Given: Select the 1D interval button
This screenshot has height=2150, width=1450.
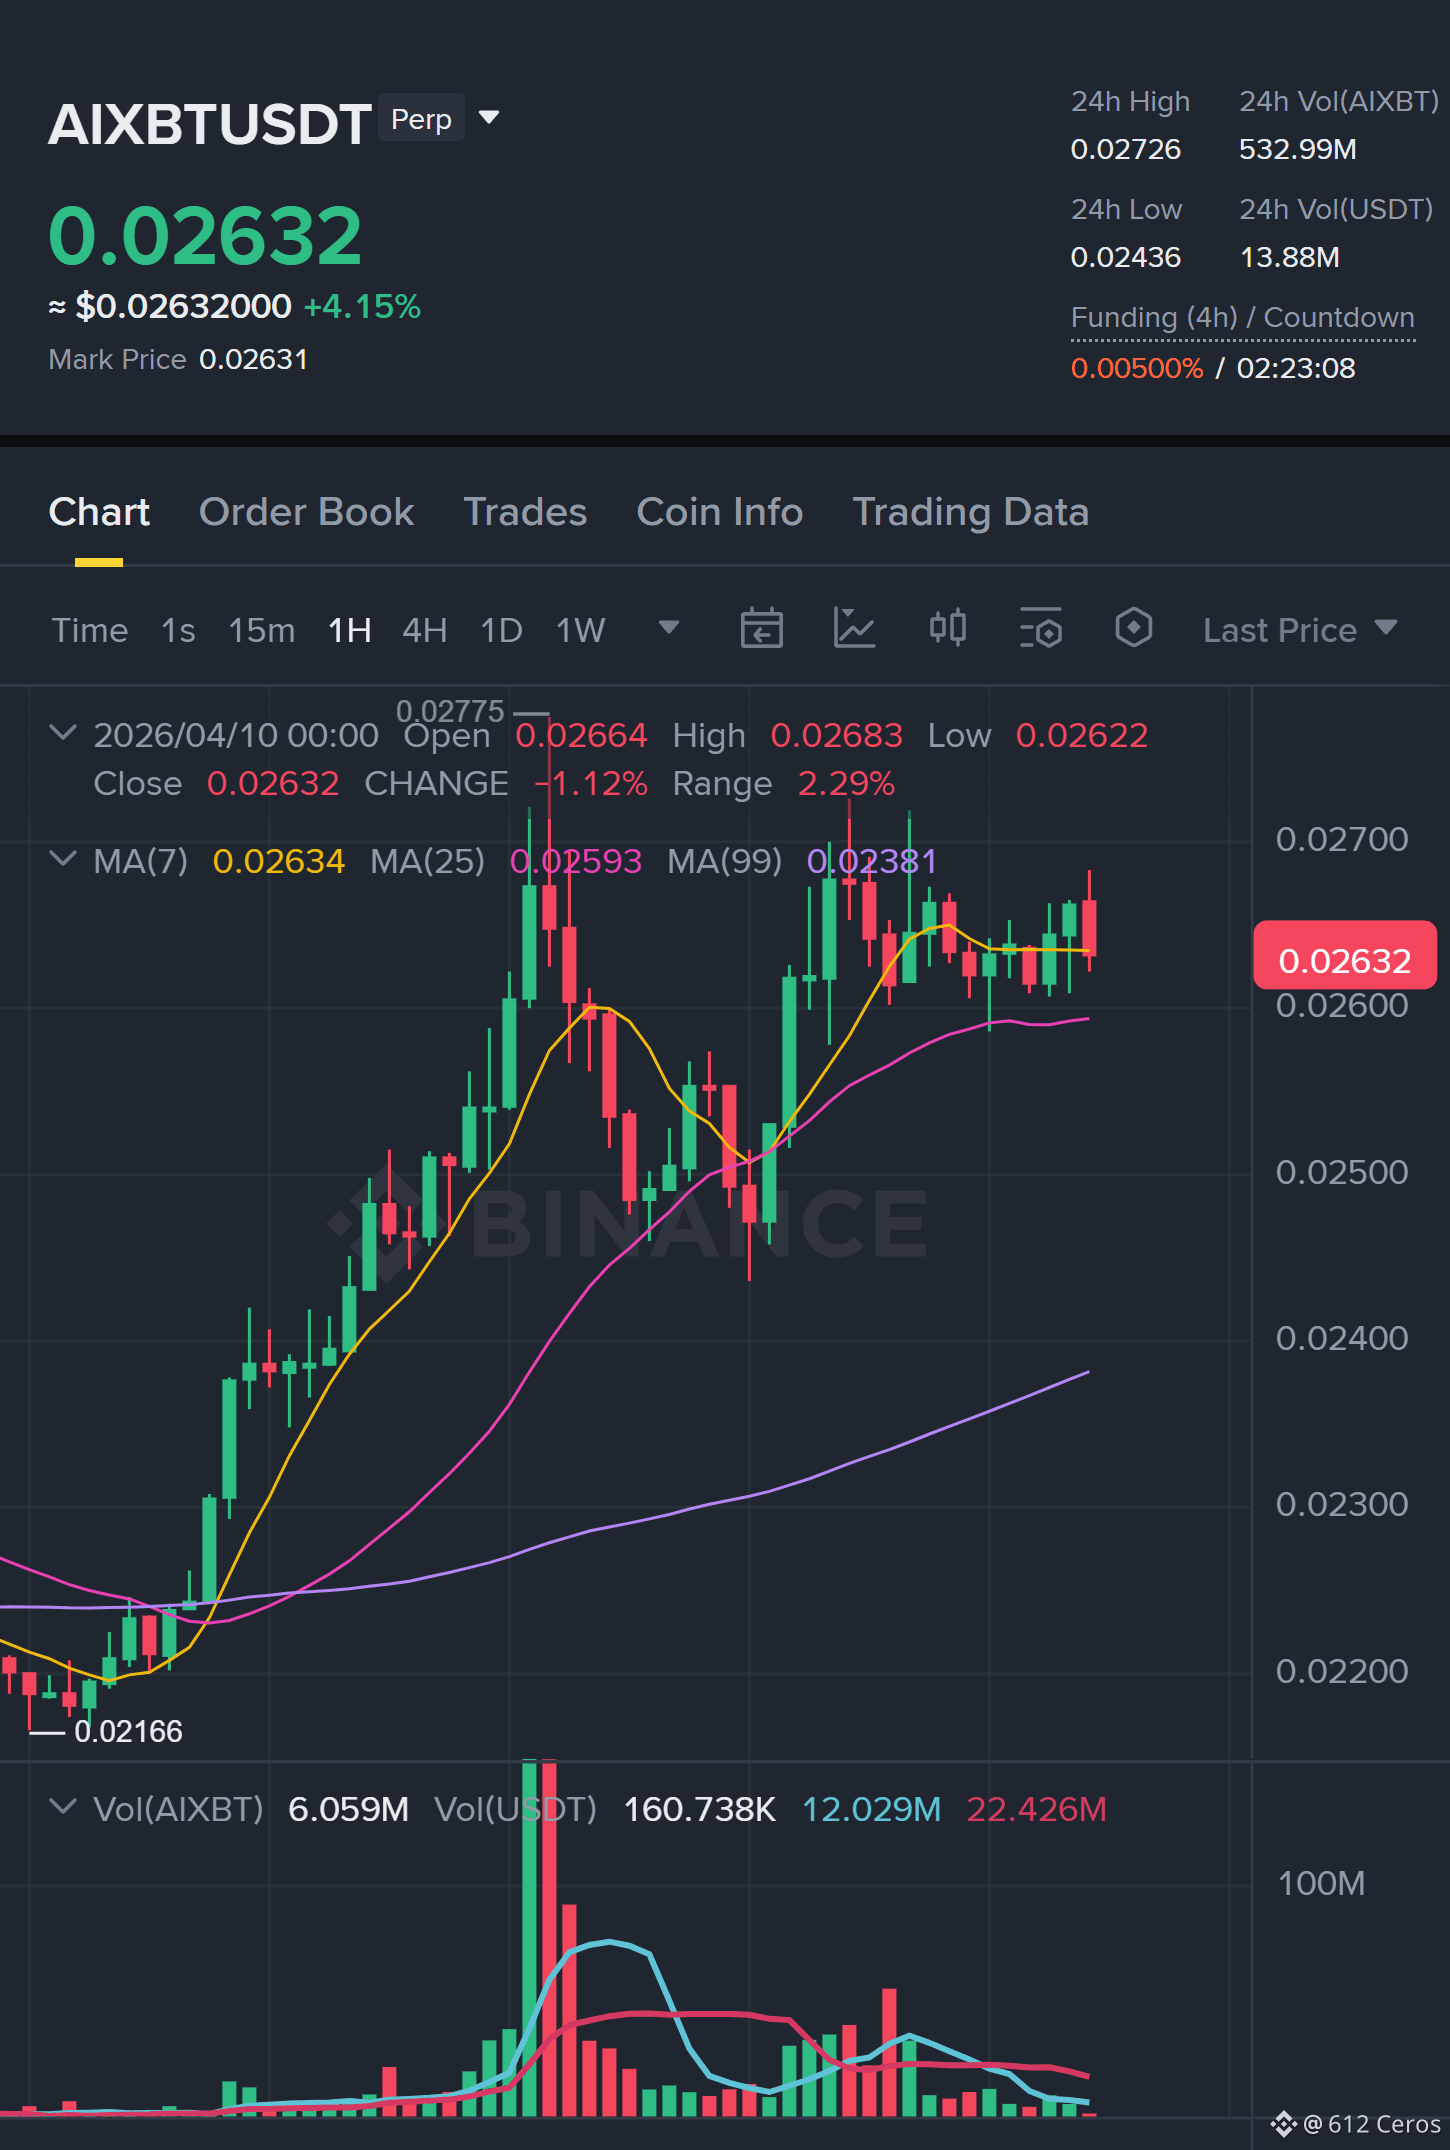Looking at the screenshot, I should coord(501,630).
